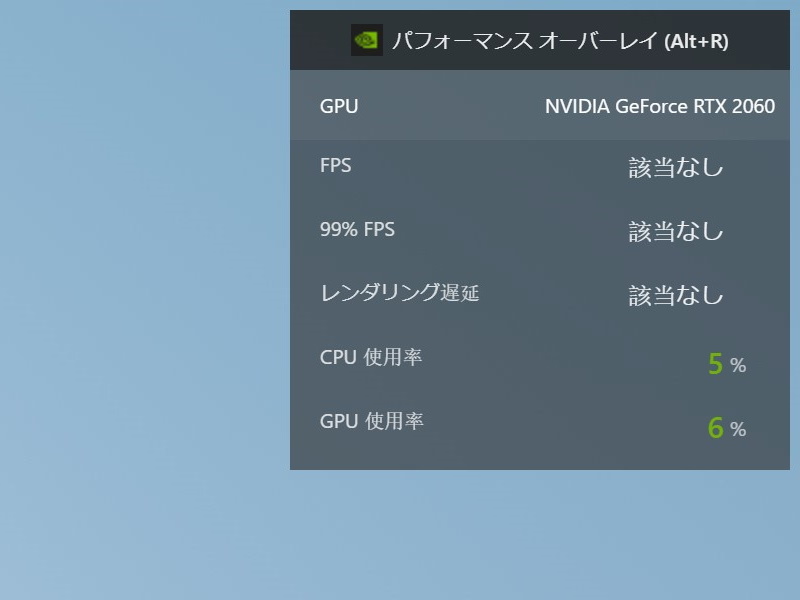Click the performance overlay header icon
800x600 pixels.
[x=367, y=40]
